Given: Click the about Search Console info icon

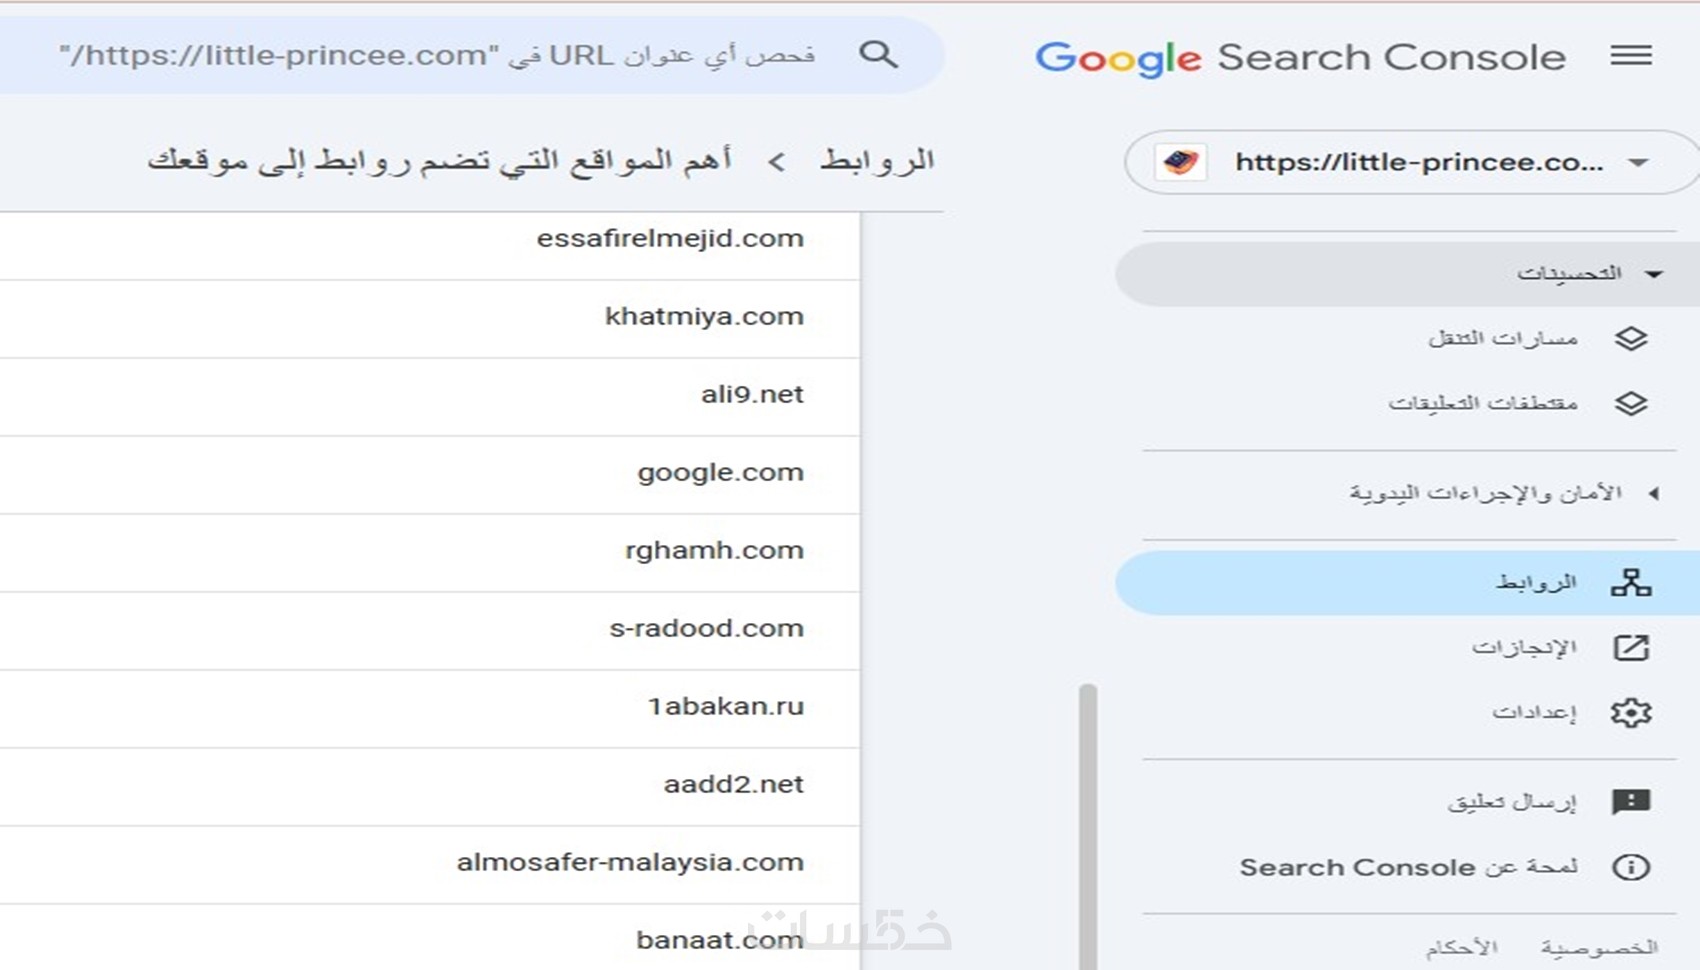Looking at the screenshot, I should (1630, 867).
